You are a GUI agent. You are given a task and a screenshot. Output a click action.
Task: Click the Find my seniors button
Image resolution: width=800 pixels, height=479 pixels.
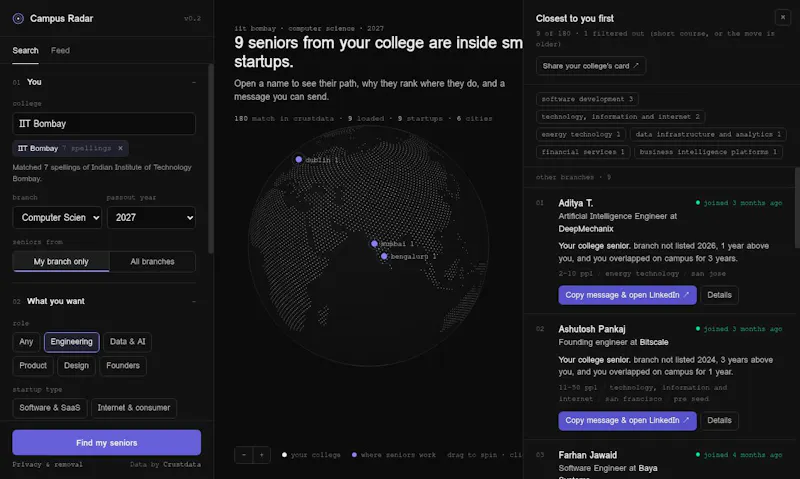[x=107, y=442]
